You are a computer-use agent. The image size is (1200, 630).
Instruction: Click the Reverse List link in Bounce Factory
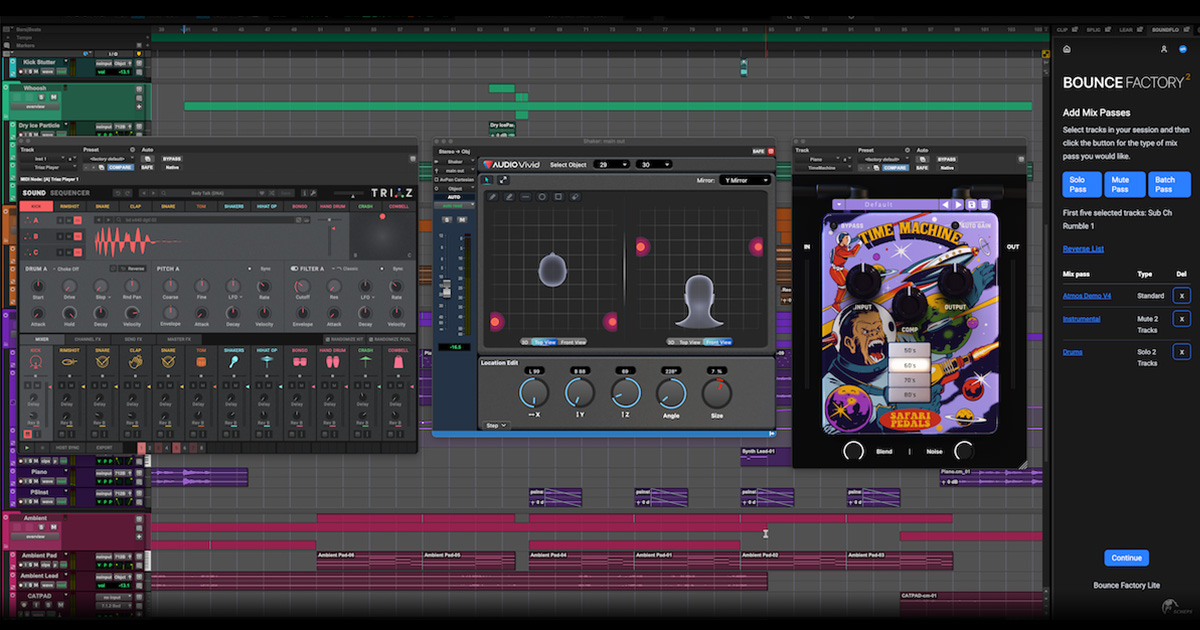click(1083, 247)
